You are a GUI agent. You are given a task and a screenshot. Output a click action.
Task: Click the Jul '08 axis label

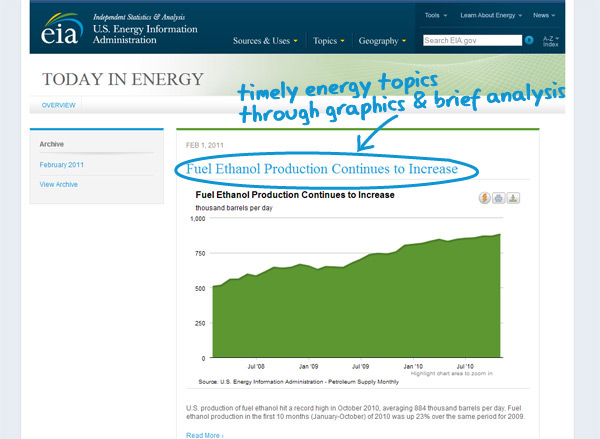(x=256, y=366)
